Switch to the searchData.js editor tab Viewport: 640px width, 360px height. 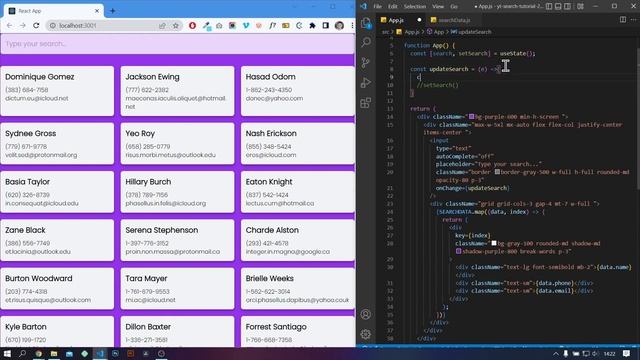pos(453,20)
